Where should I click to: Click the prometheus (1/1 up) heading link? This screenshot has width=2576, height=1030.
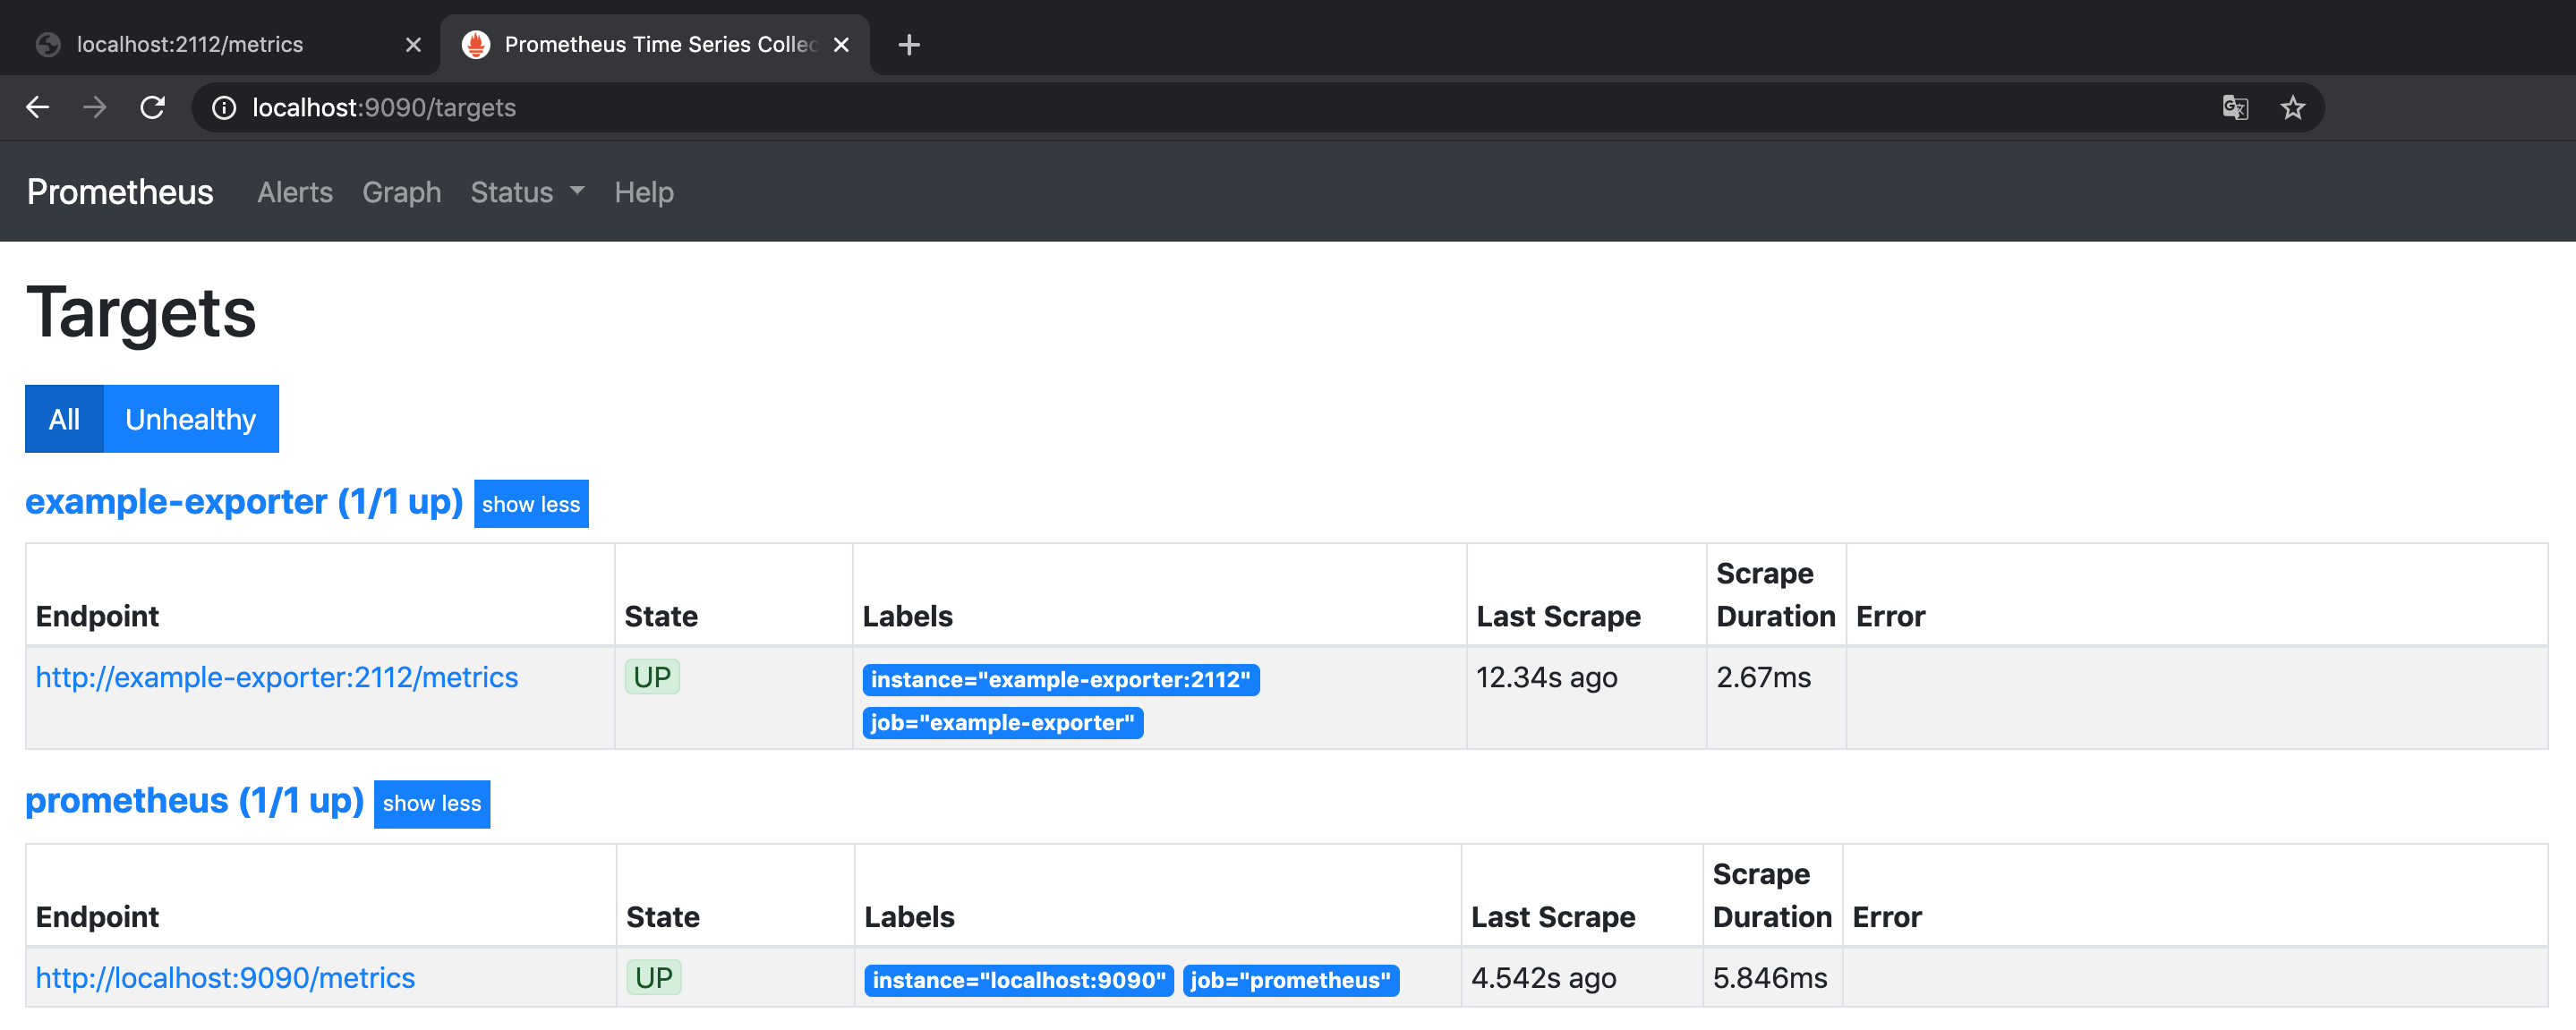(195, 800)
